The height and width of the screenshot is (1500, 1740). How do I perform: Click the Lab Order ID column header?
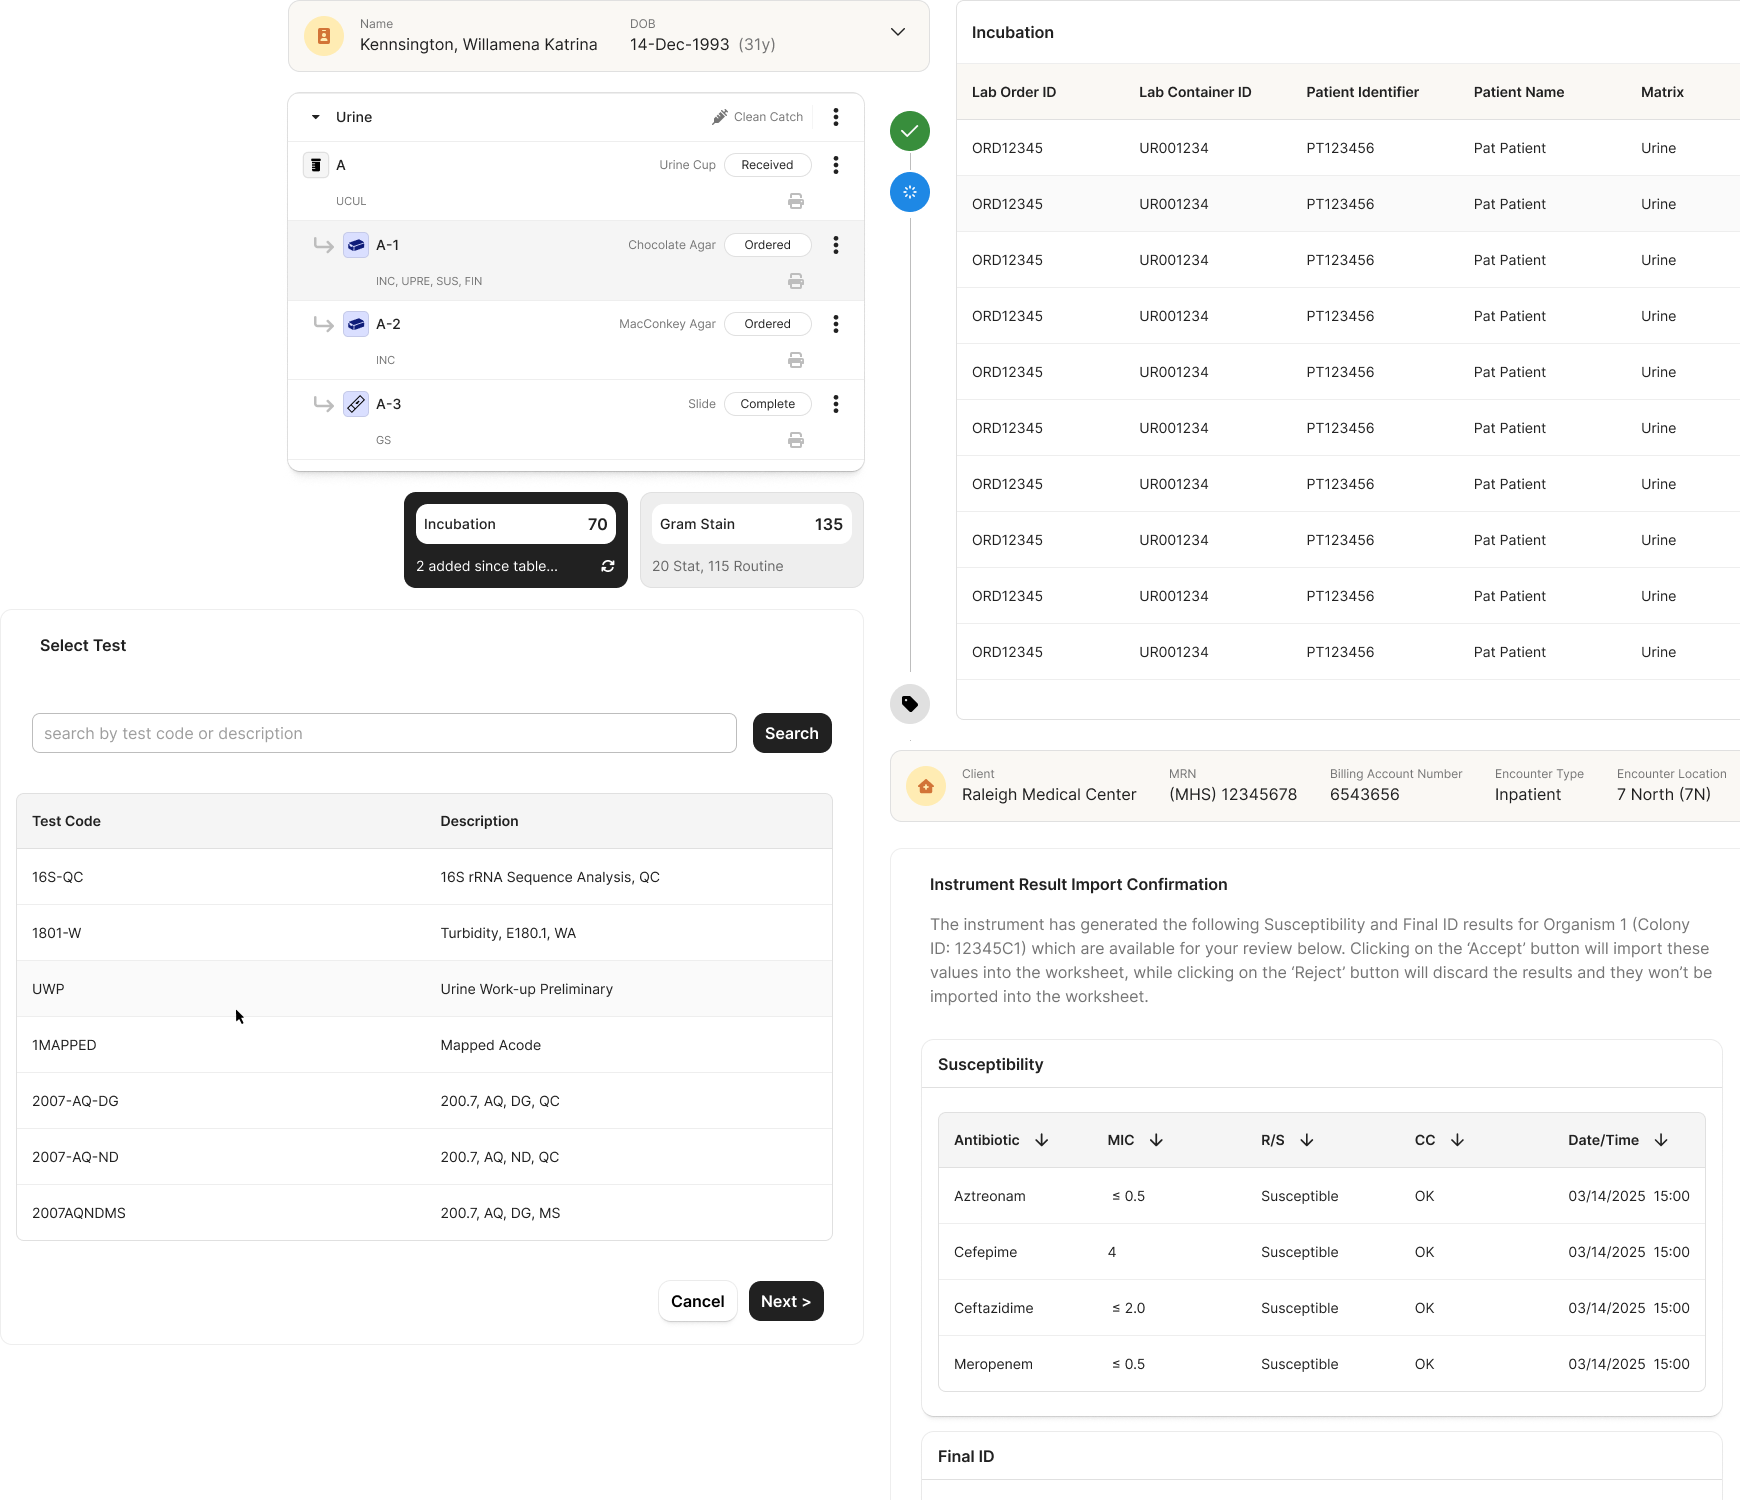pyautogui.click(x=1014, y=92)
